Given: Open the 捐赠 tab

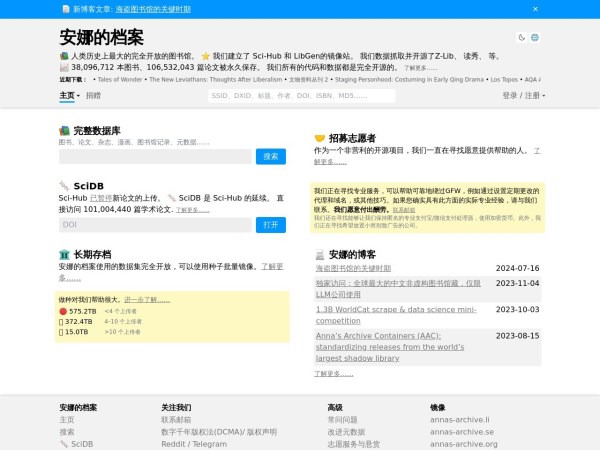Looking at the screenshot, I should pyautogui.click(x=93, y=96).
